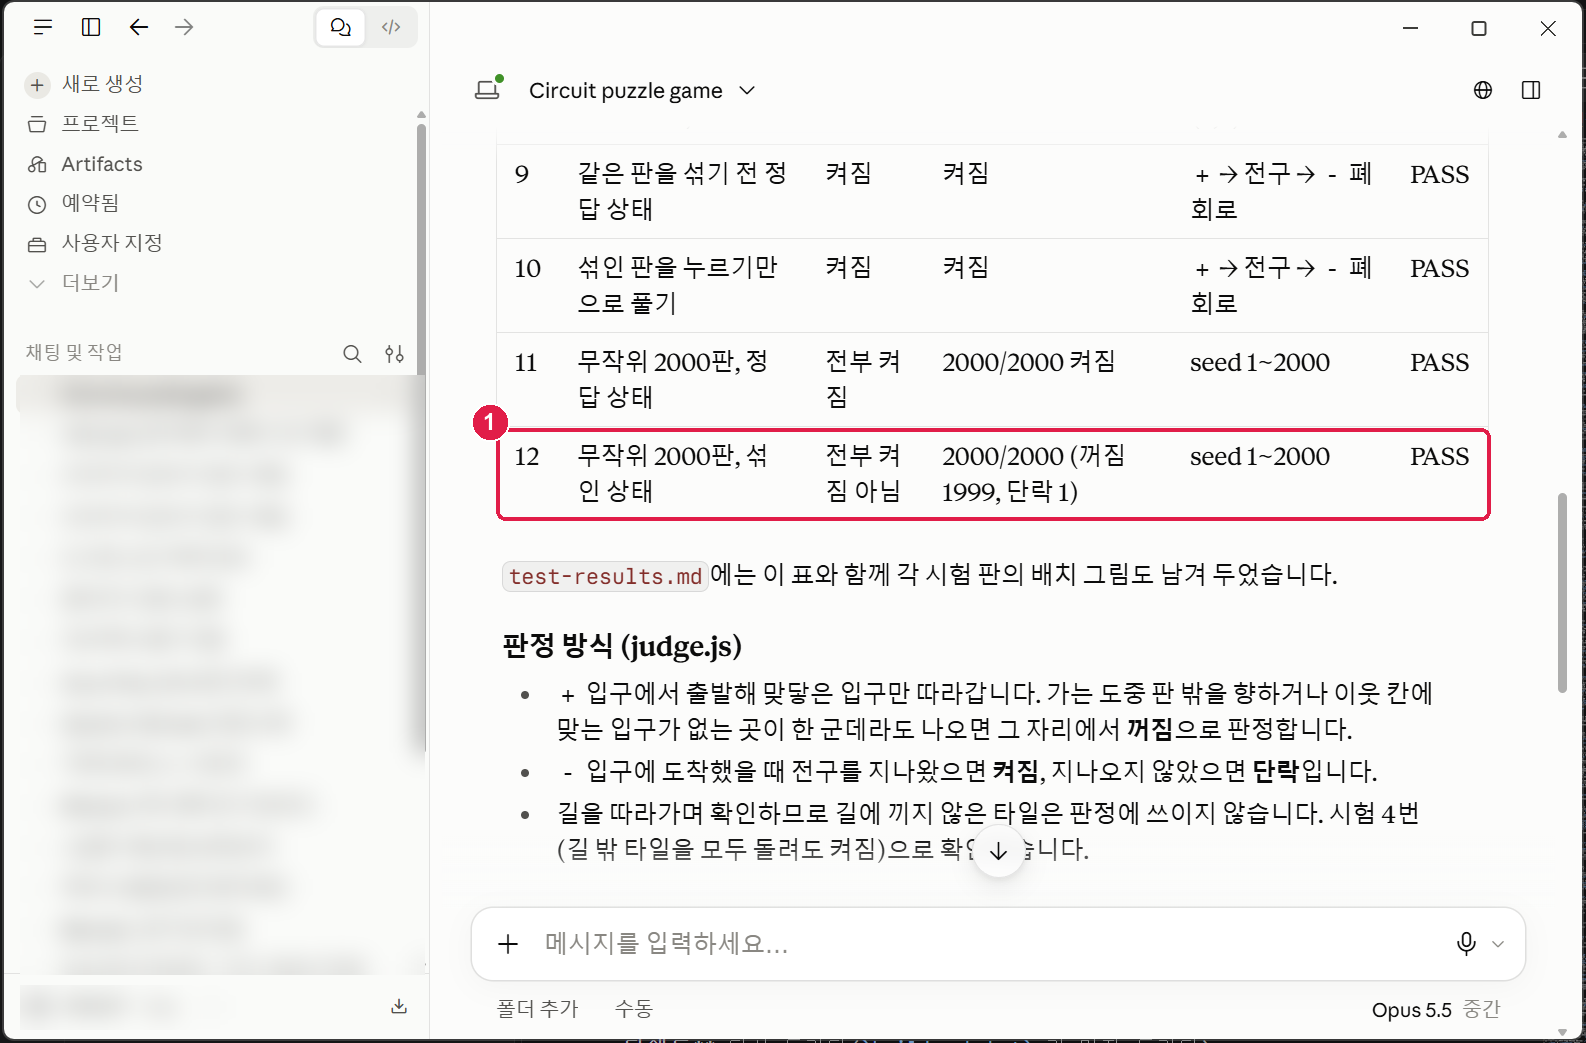The width and height of the screenshot is (1586, 1043).
Task: Expand 더보기 in sidebar
Action: (90, 284)
